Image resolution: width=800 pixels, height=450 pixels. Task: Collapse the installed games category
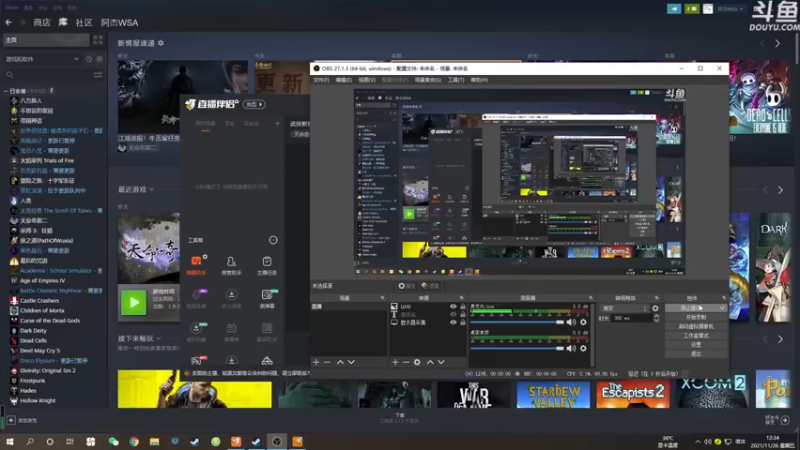coord(6,91)
